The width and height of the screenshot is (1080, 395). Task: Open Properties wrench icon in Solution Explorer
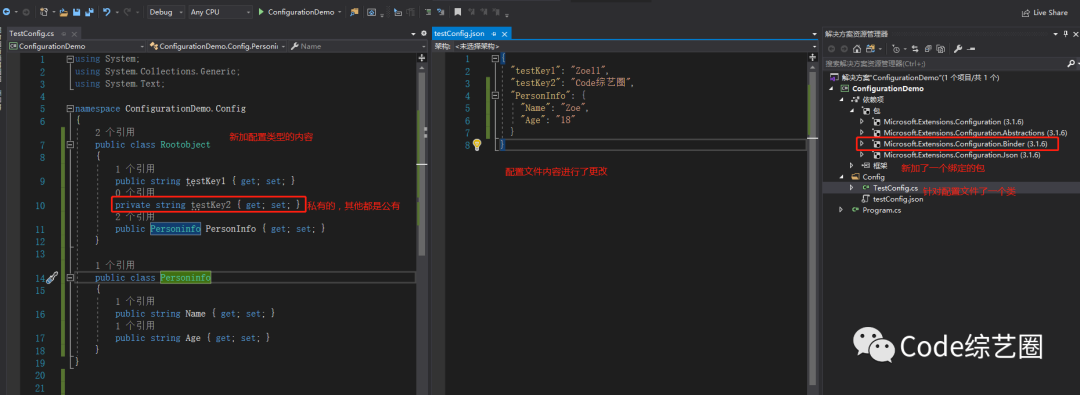pyautogui.click(x=958, y=49)
